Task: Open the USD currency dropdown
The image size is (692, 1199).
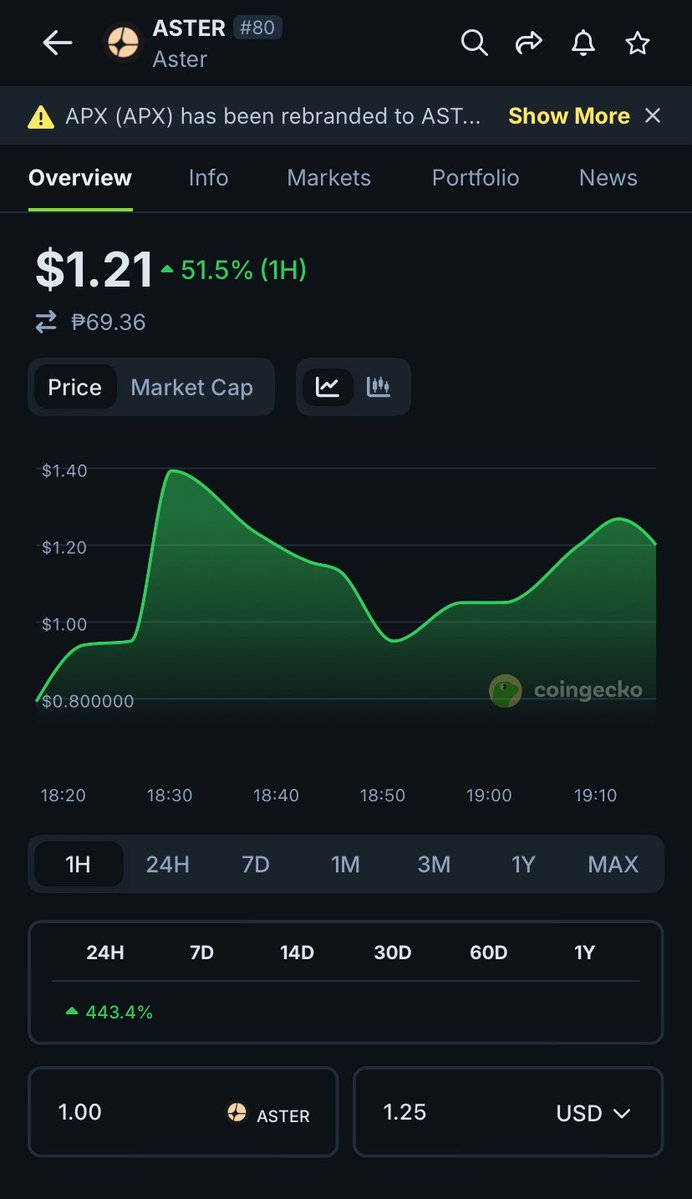Action: pos(594,1113)
